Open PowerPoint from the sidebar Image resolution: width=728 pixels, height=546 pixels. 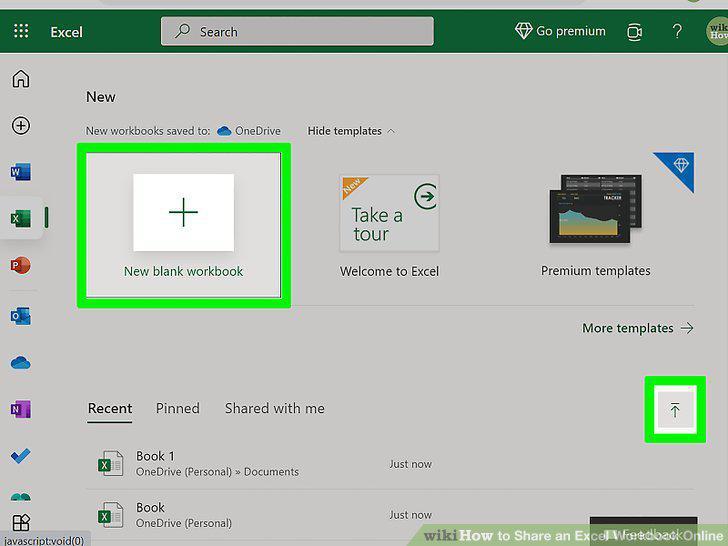click(20, 265)
